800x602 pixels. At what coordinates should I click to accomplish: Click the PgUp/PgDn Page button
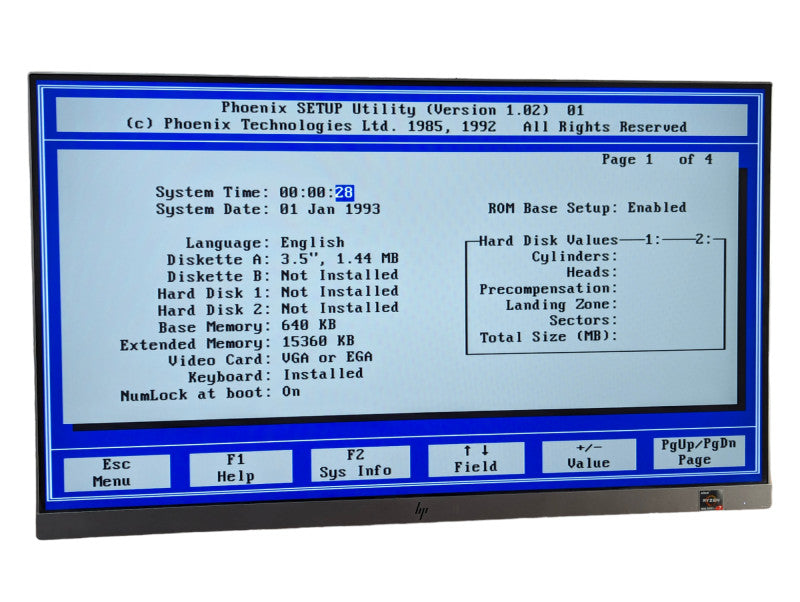click(698, 452)
